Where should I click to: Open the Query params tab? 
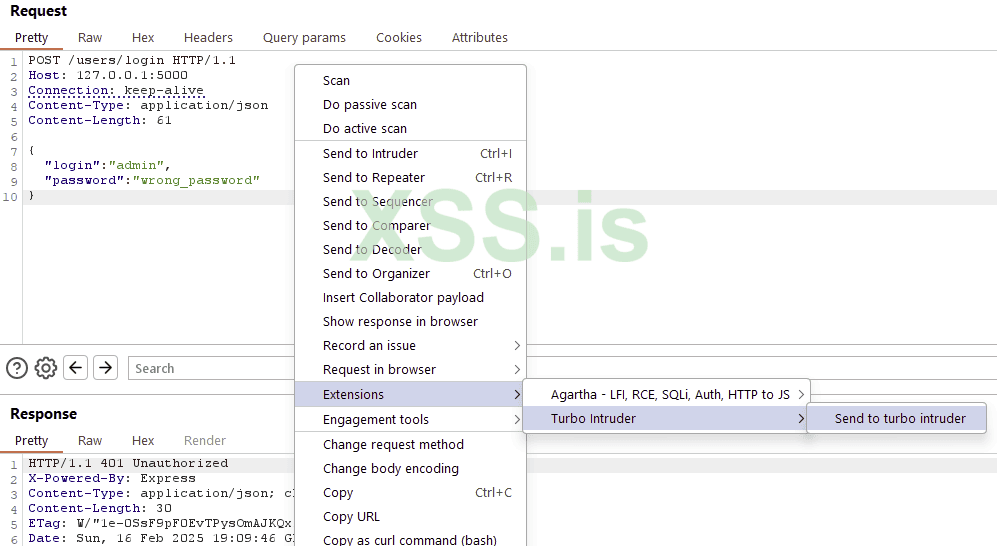tap(304, 38)
